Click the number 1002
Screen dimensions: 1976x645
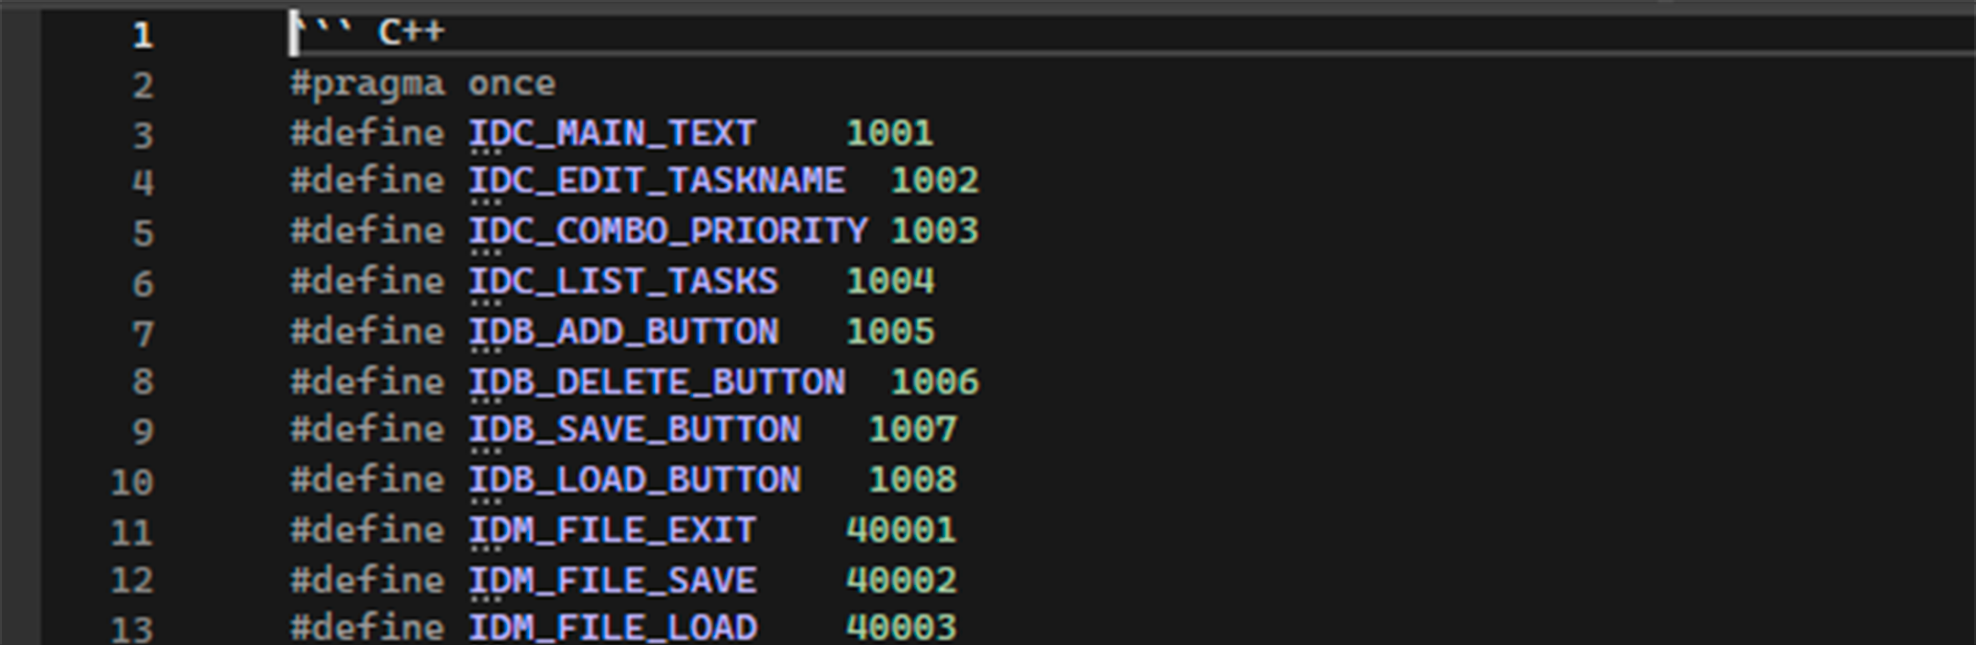tap(934, 182)
